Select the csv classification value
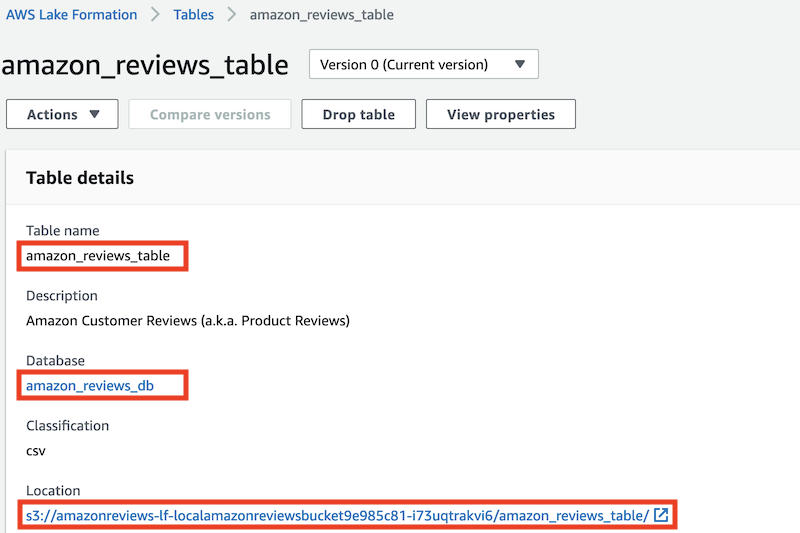The height and width of the screenshot is (533, 800). (x=36, y=451)
